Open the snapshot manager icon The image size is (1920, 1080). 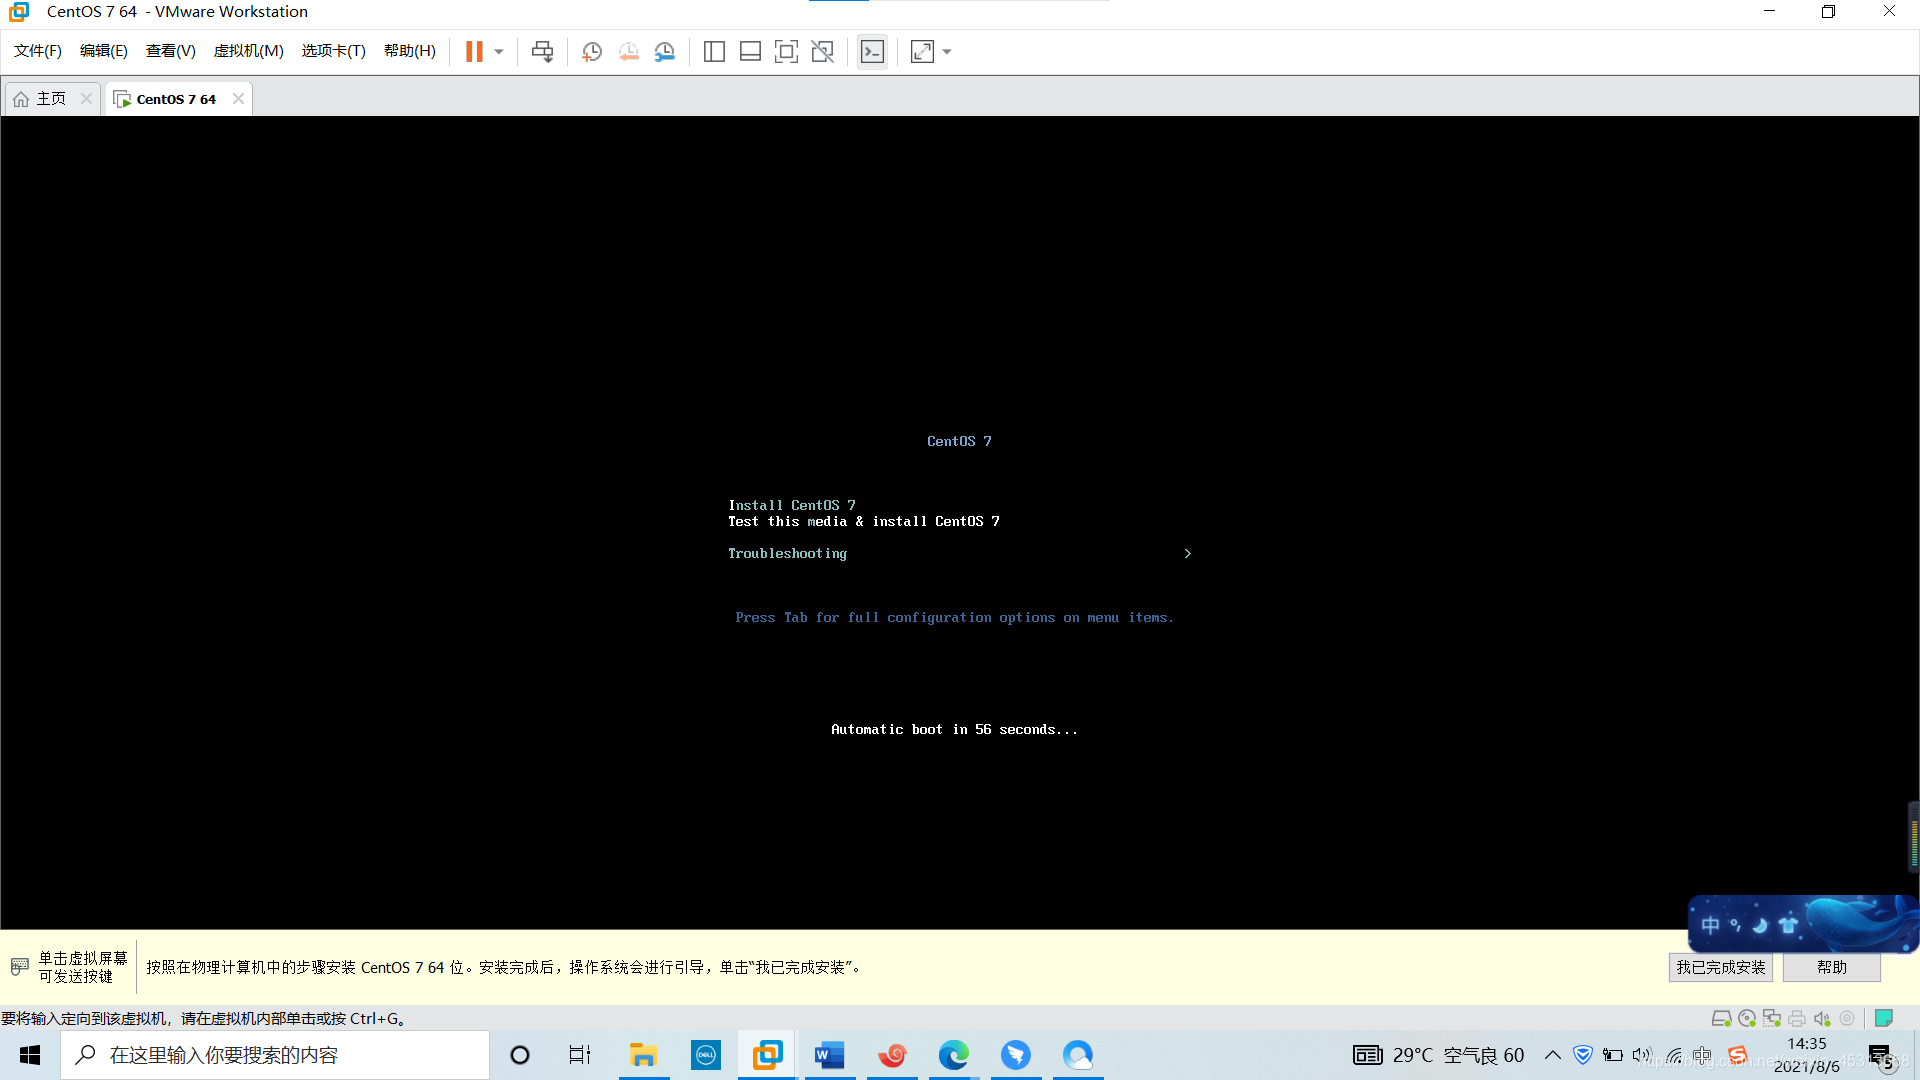(x=665, y=52)
